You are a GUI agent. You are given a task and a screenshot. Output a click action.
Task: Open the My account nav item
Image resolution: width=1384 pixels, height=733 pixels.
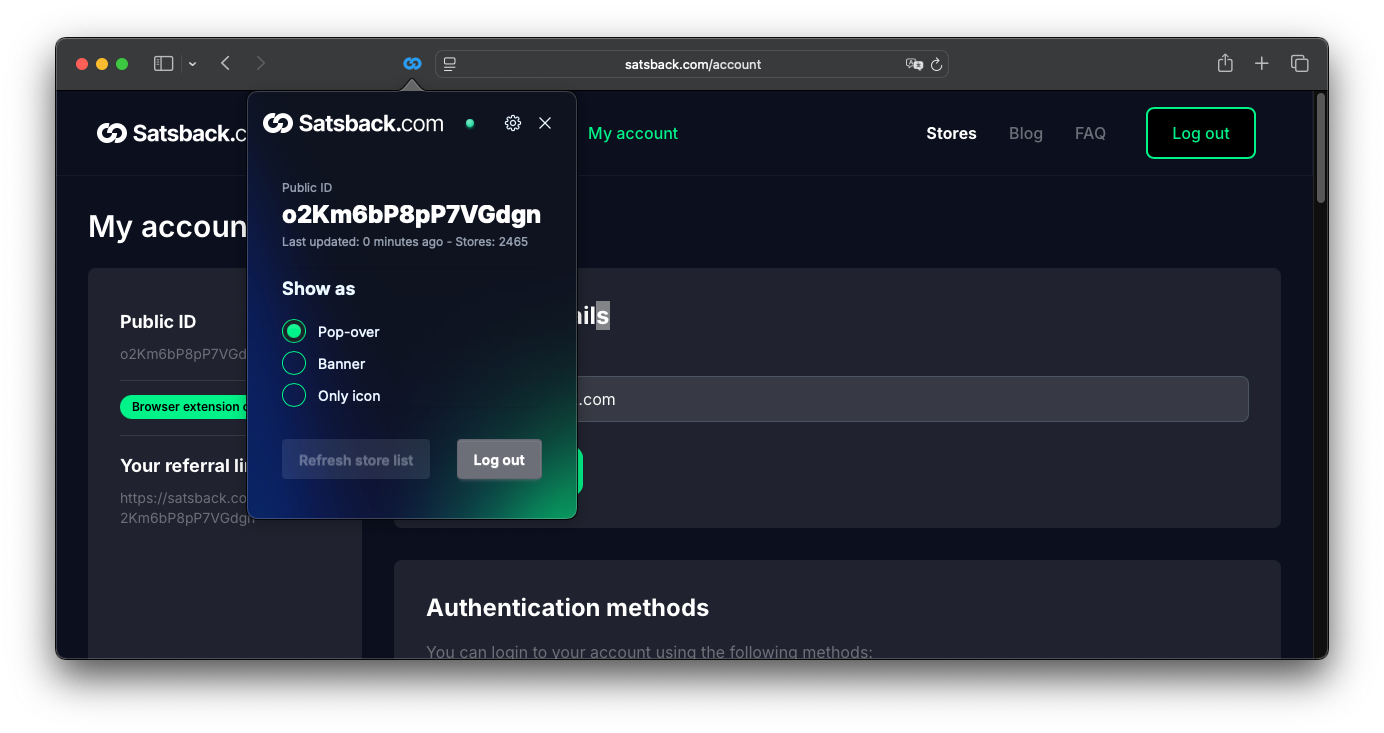633,133
